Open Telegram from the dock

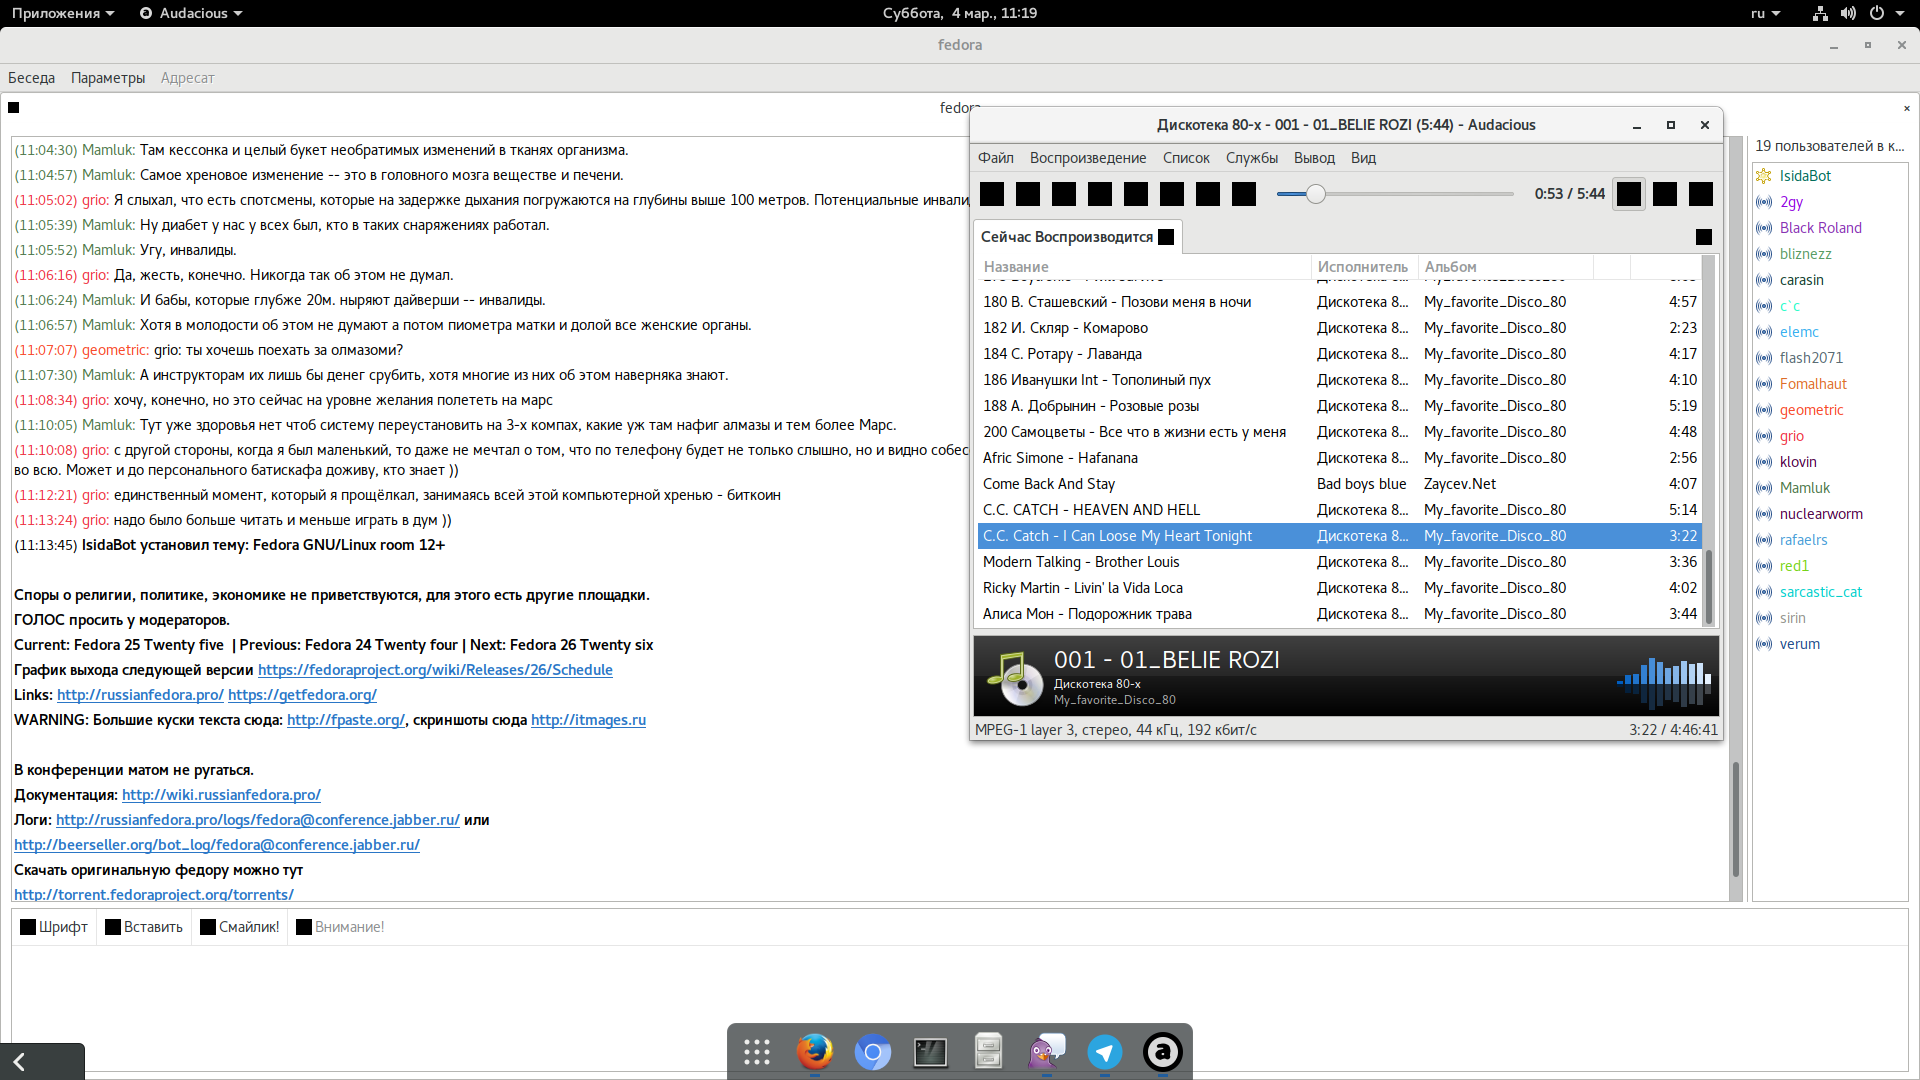point(1104,1052)
